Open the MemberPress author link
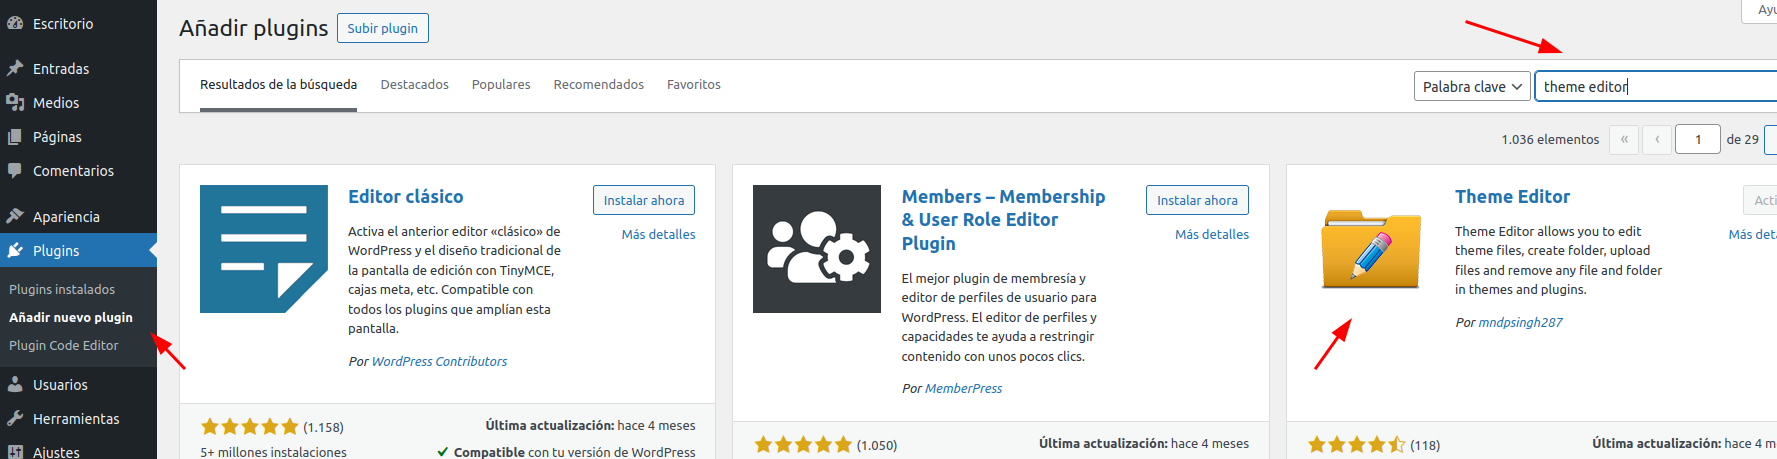 point(963,388)
